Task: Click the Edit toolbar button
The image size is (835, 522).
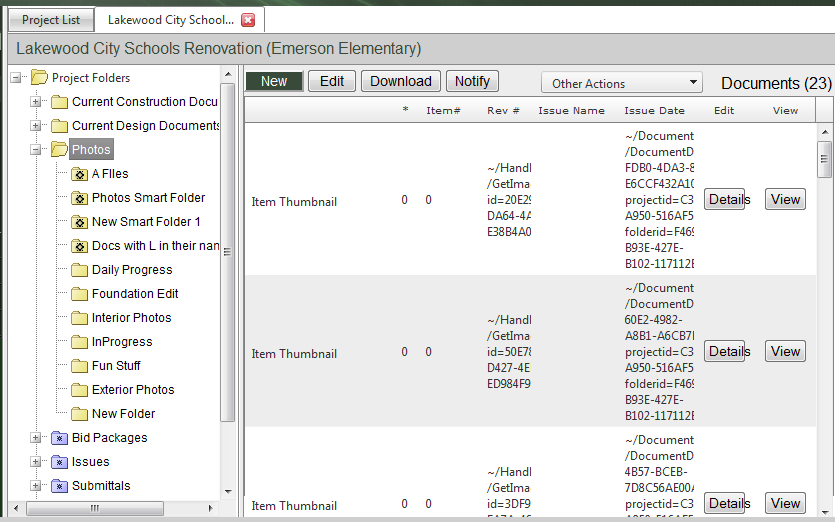Action: 332,81
